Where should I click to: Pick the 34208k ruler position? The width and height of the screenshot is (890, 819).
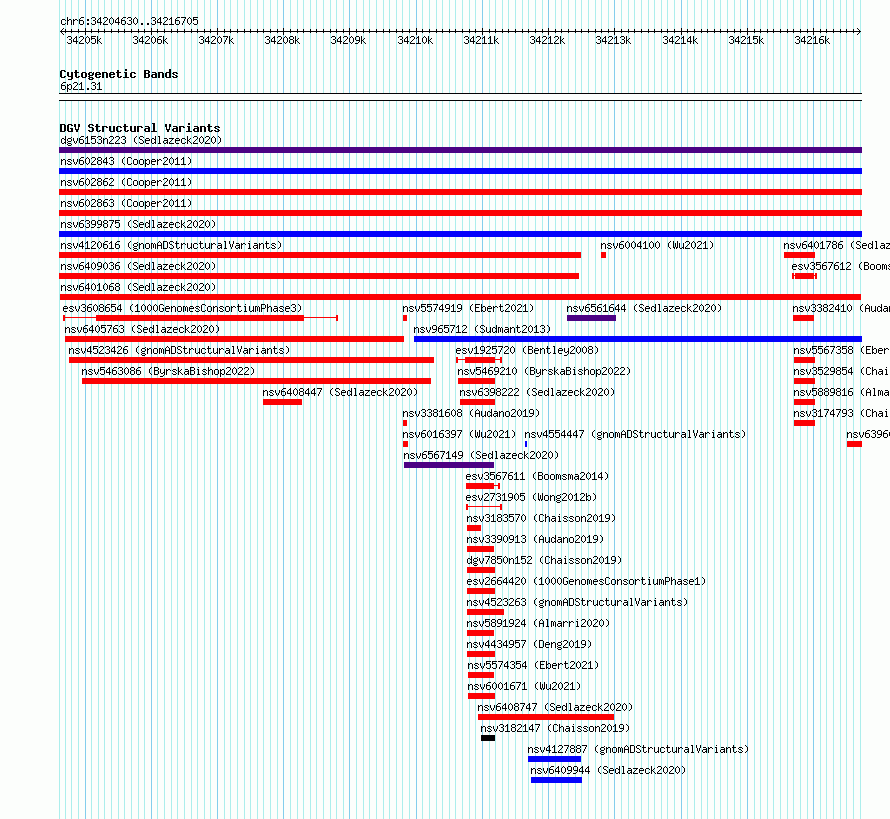(282, 40)
